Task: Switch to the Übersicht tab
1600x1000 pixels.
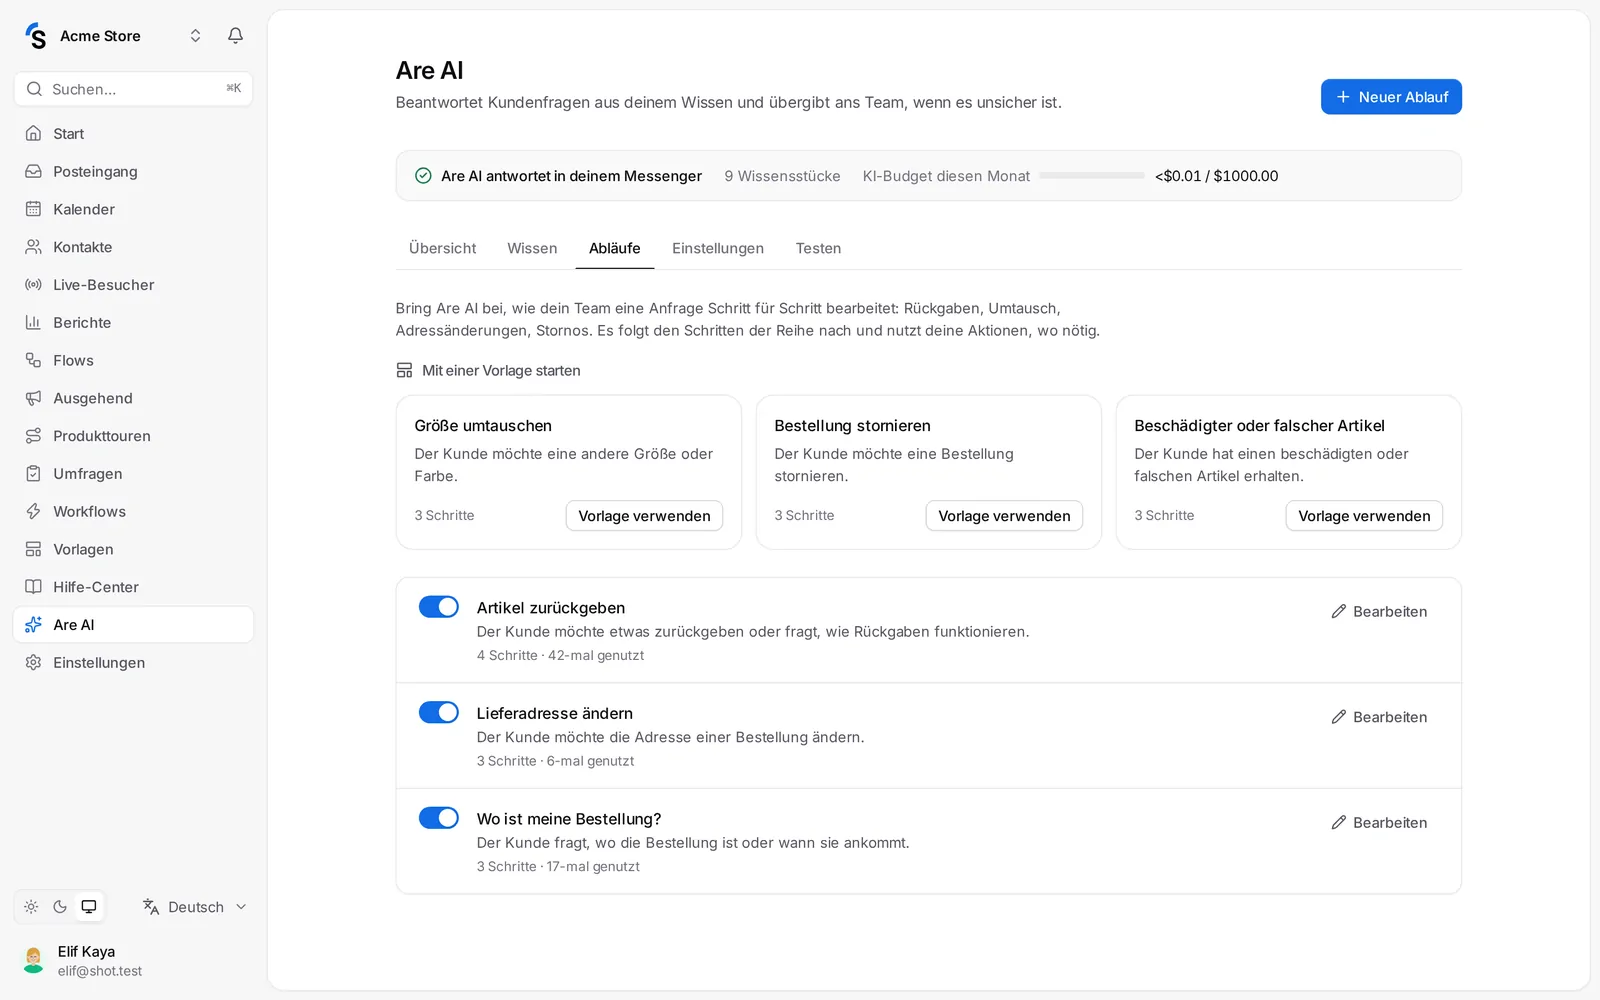Action: click(x=442, y=248)
